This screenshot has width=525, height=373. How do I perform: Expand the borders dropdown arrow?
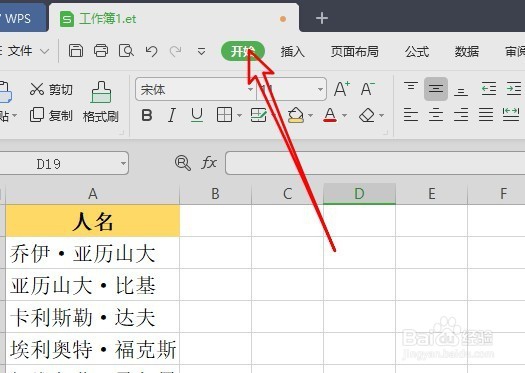point(239,116)
